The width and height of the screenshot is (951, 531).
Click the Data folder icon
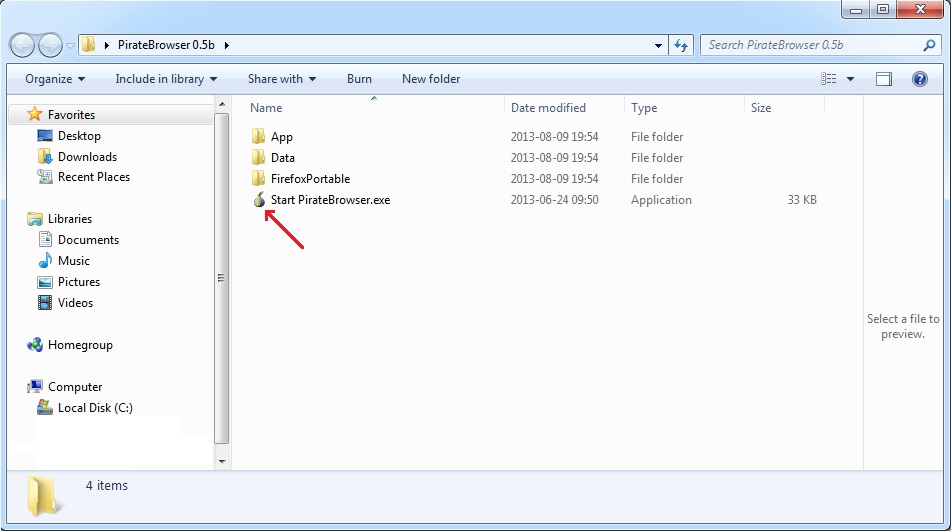(x=258, y=157)
